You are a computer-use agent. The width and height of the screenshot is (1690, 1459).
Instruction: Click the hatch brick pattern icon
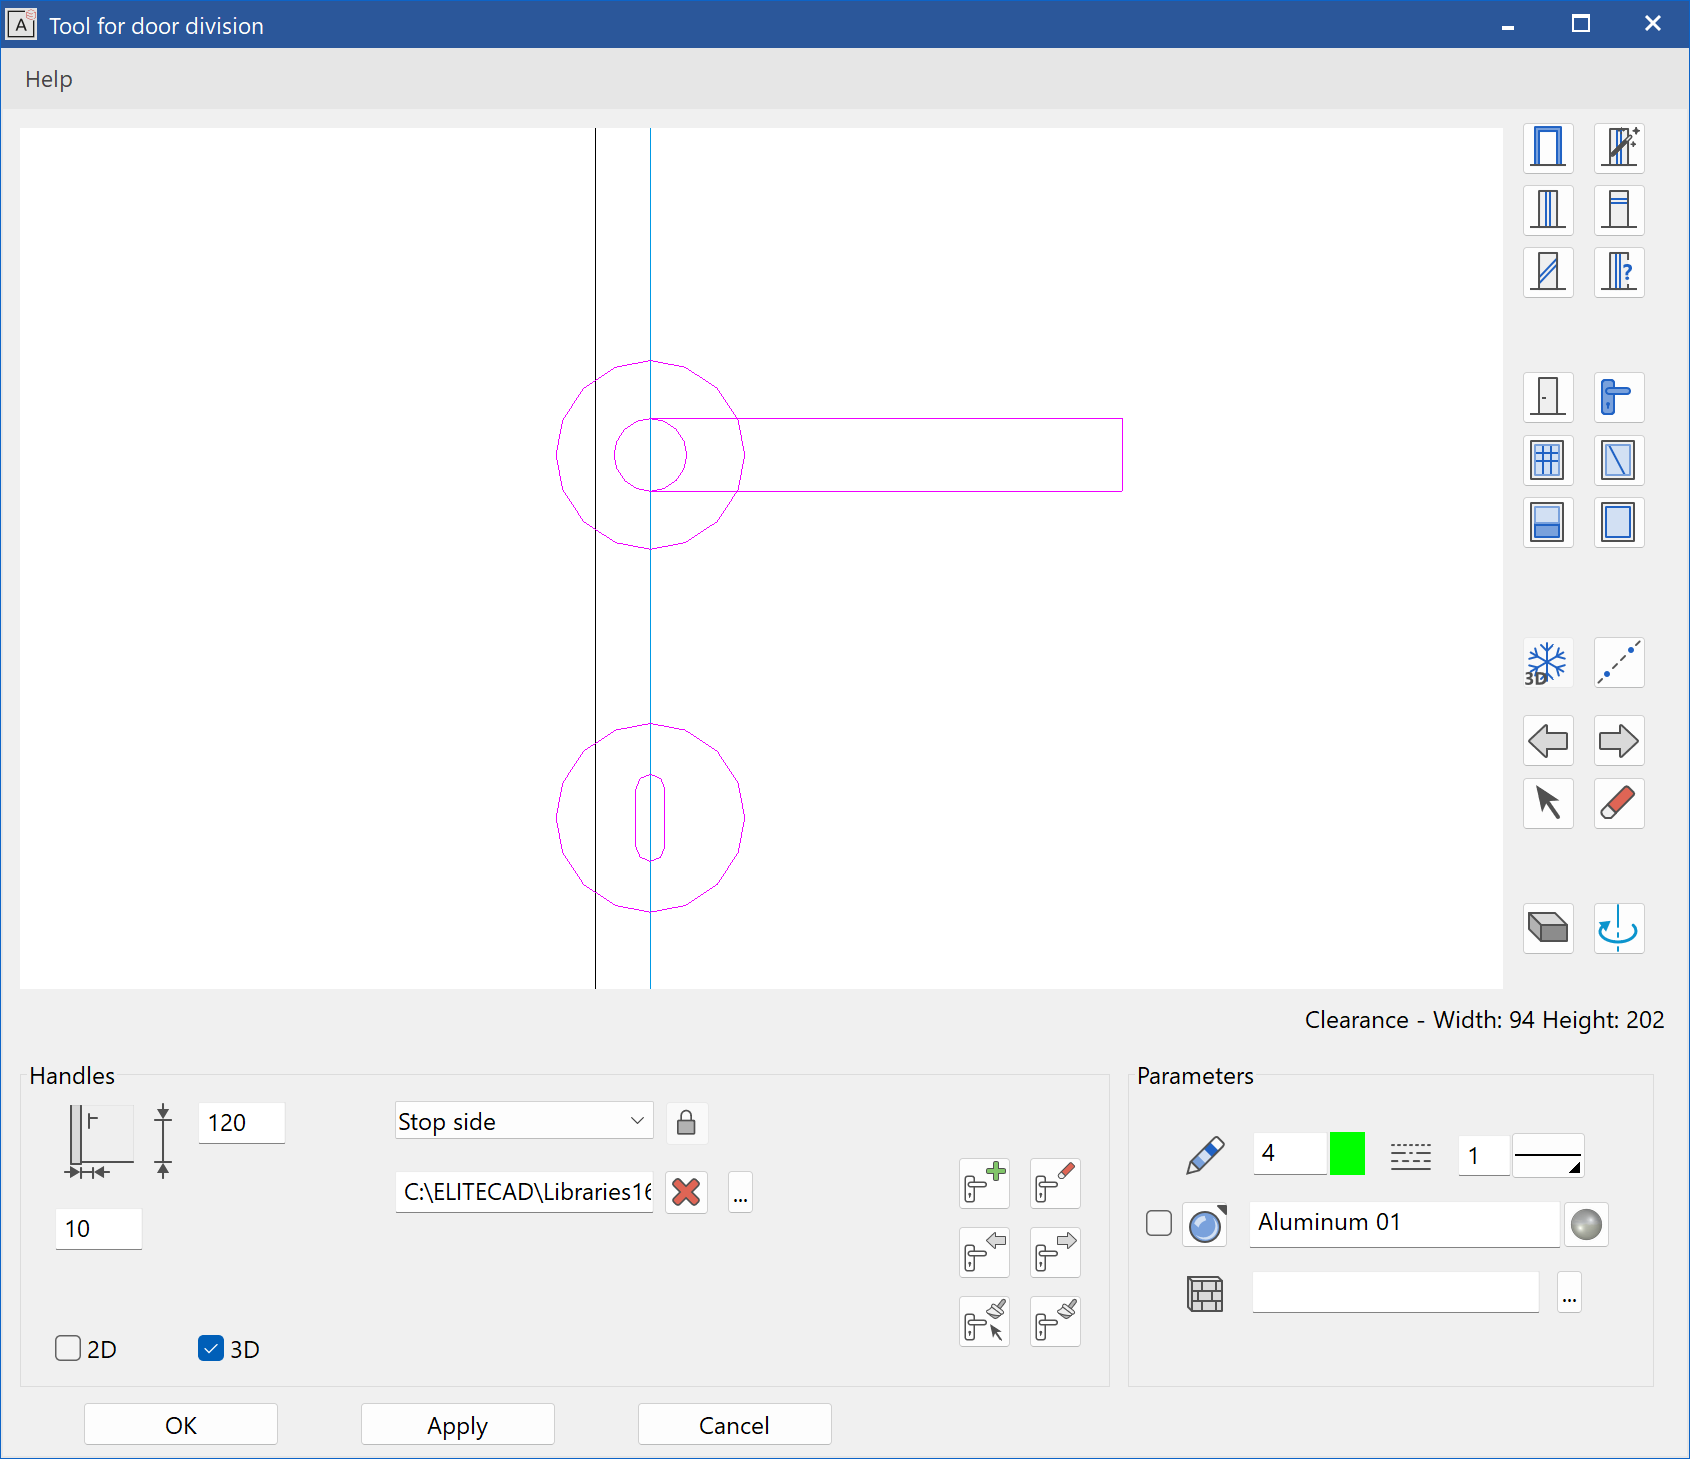click(x=1205, y=1294)
